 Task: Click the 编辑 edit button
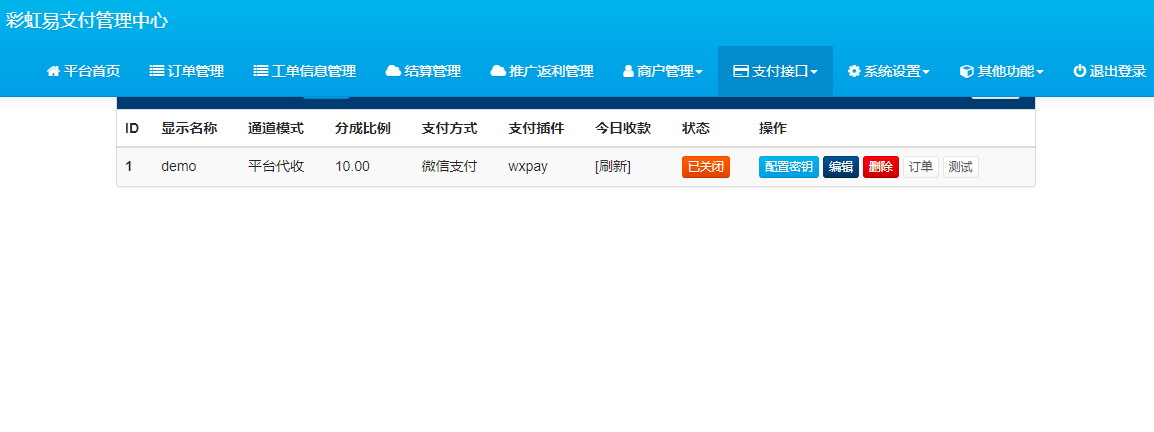pyautogui.click(x=840, y=167)
